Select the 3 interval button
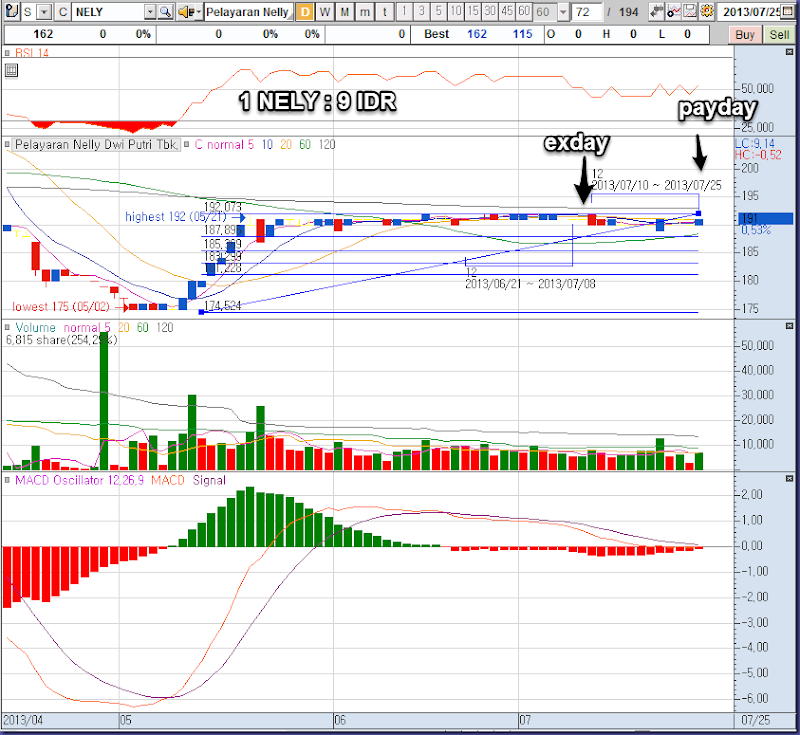 click(x=421, y=11)
